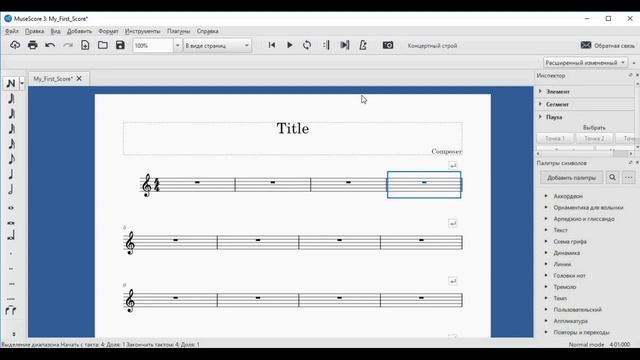Click the redo icon
This screenshot has width=640, height=360.
68,45
